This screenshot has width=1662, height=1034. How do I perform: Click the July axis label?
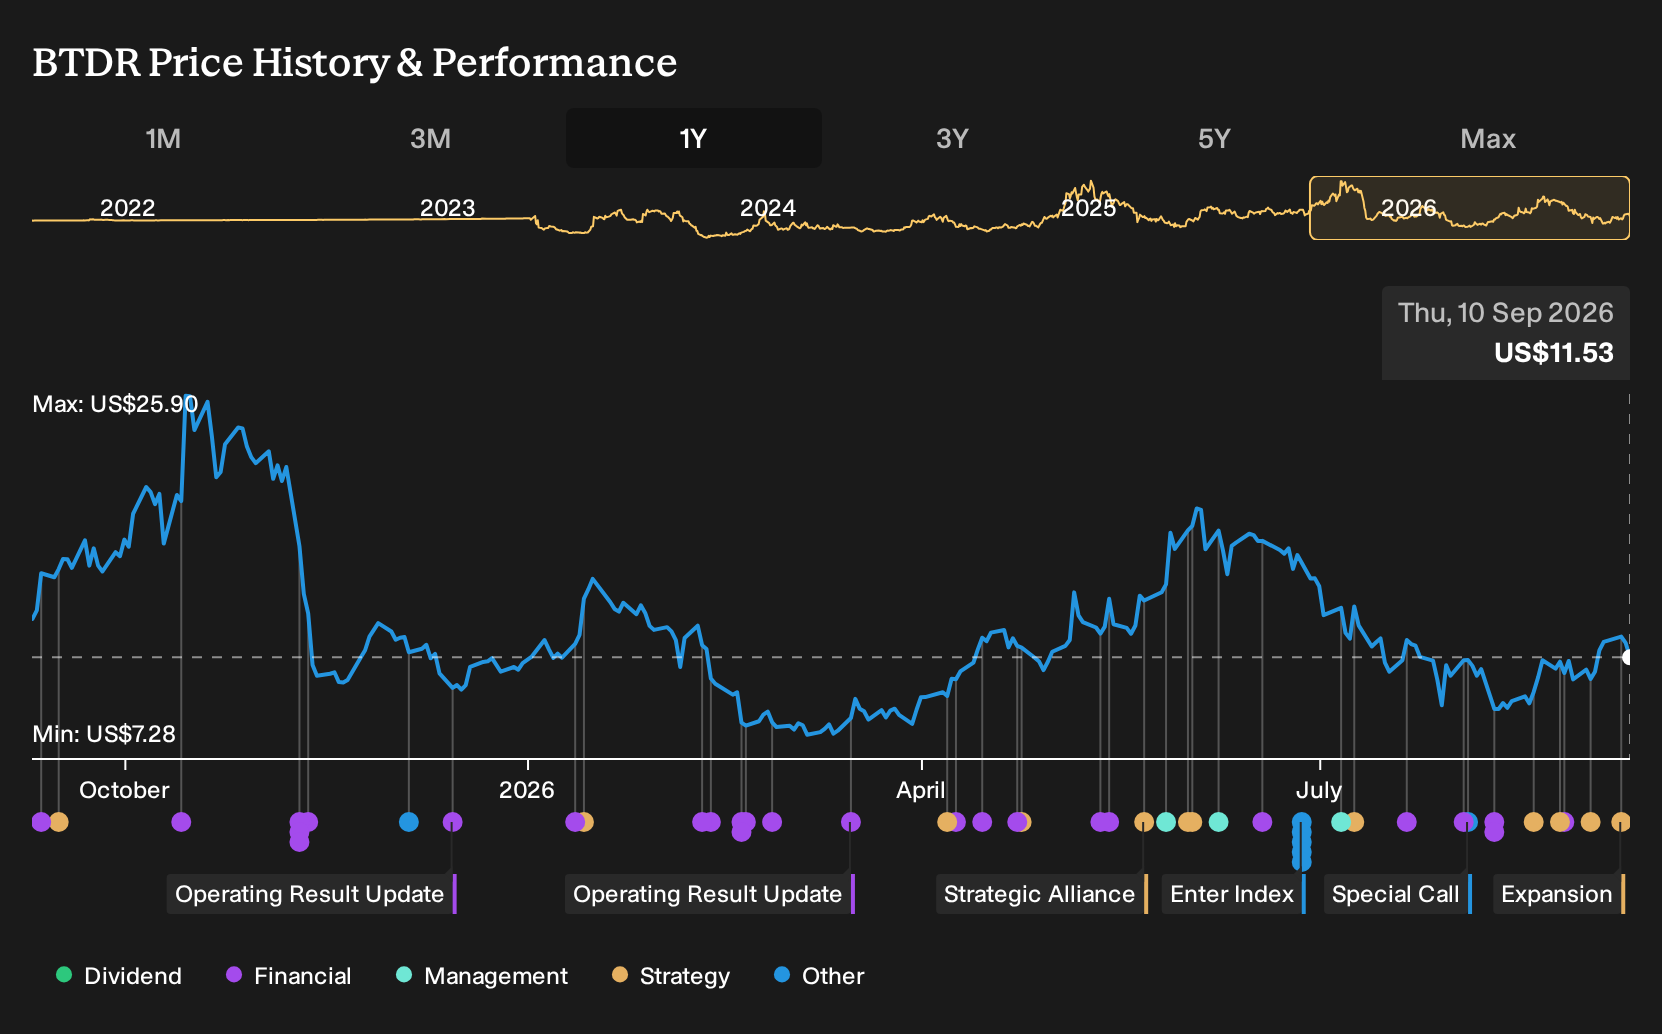coord(1319,790)
